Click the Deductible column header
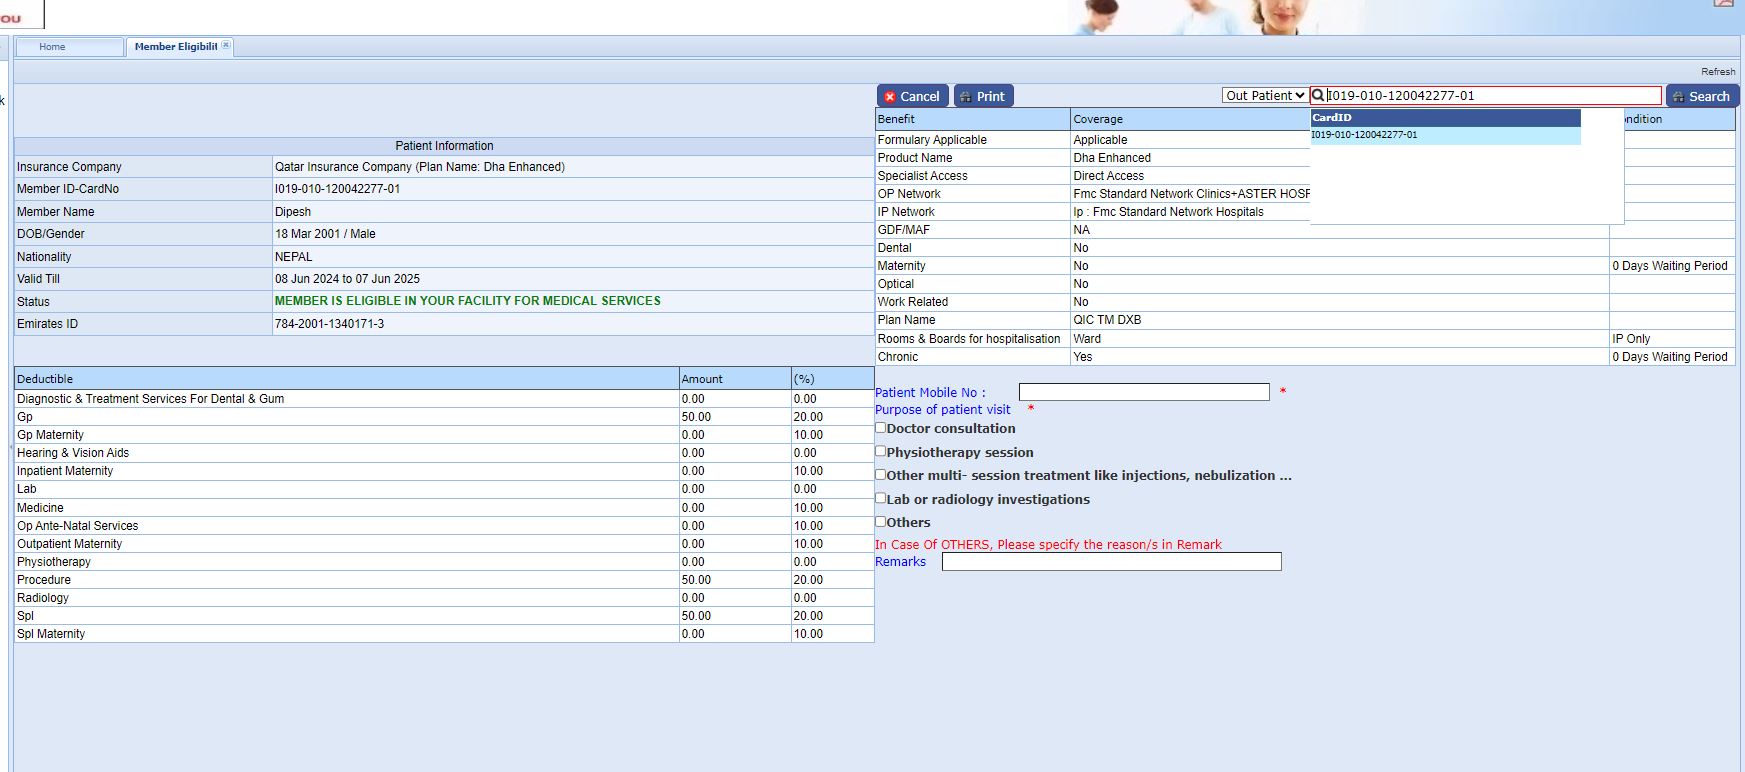The width and height of the screenshot is (1745, 772). (x=45, y=379)
